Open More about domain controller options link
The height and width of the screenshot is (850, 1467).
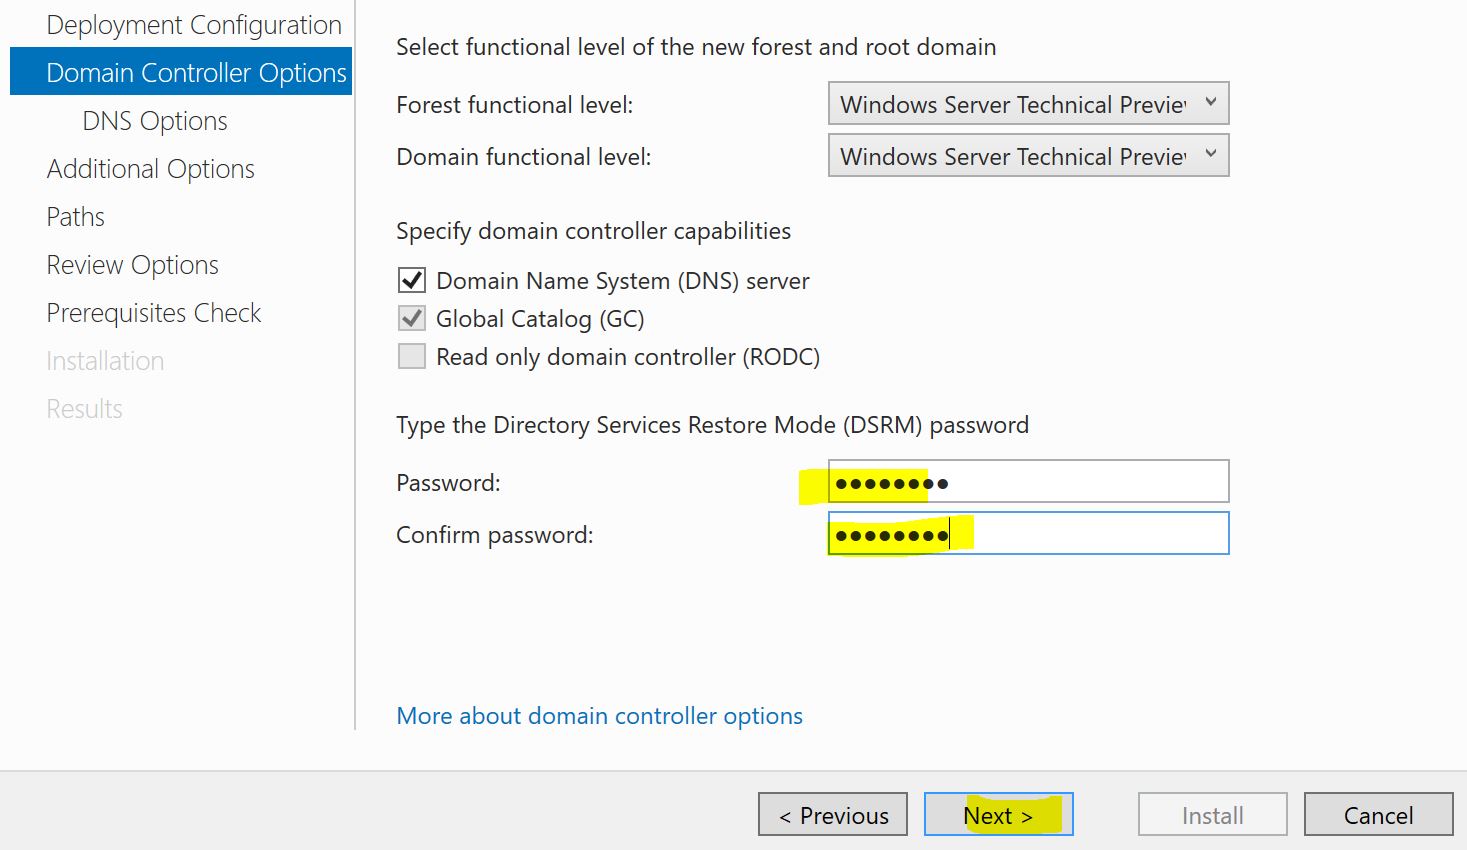point(599,716)
